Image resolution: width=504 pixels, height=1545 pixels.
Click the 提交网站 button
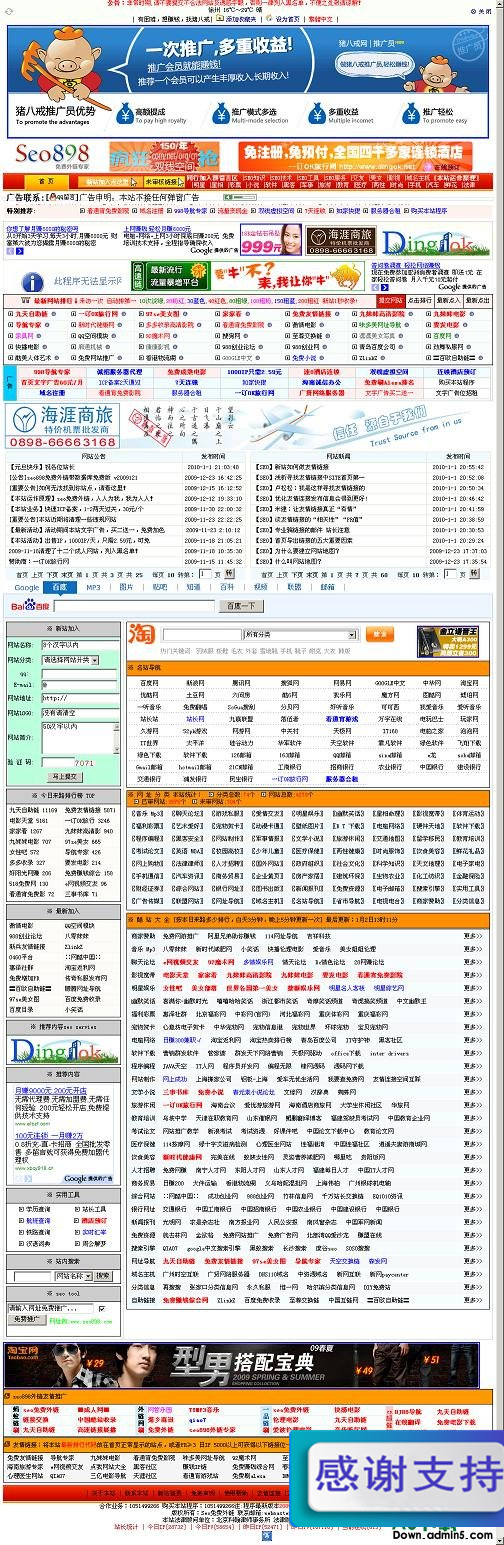(x=390, y=300)
